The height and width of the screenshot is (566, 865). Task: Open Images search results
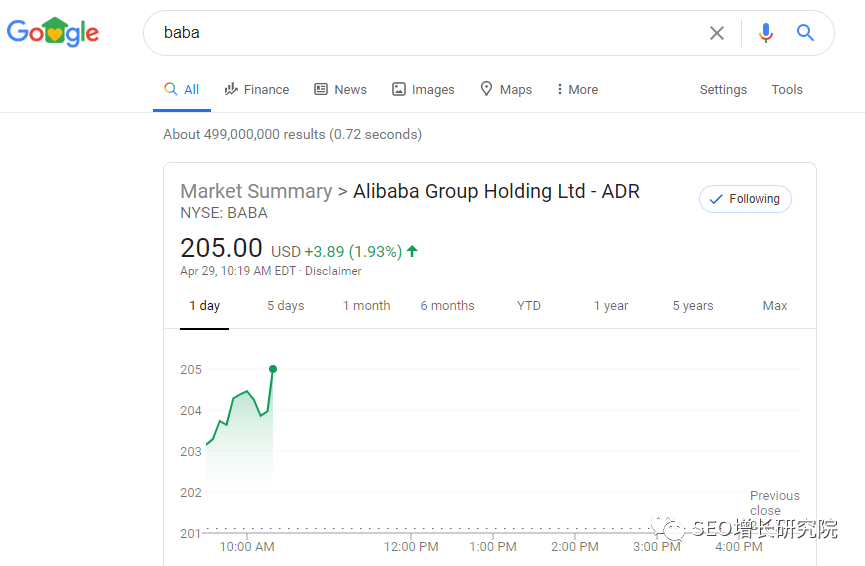[423, 90]
